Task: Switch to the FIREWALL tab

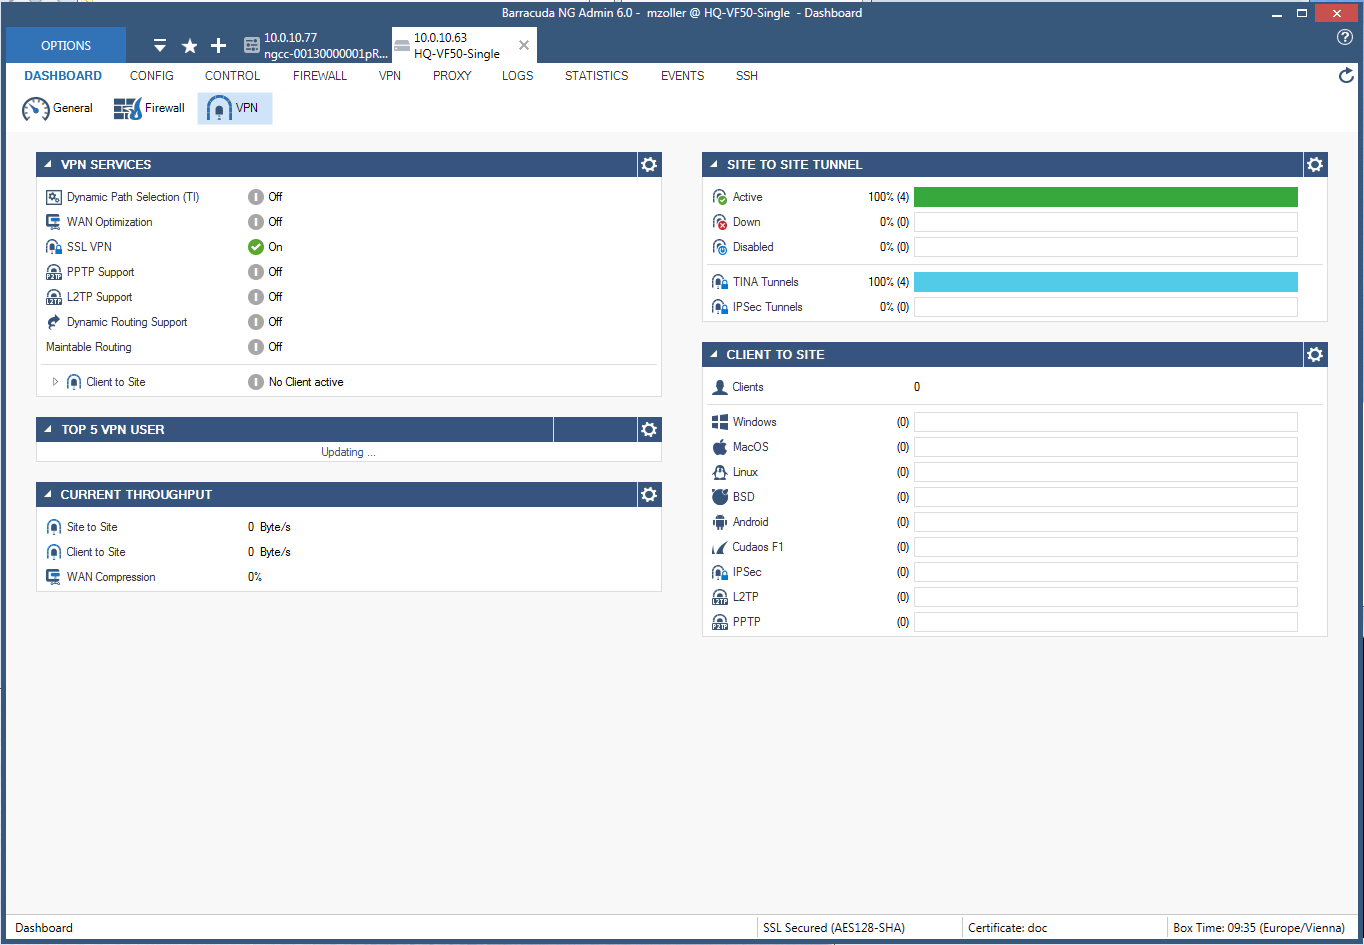Action: 320,76
